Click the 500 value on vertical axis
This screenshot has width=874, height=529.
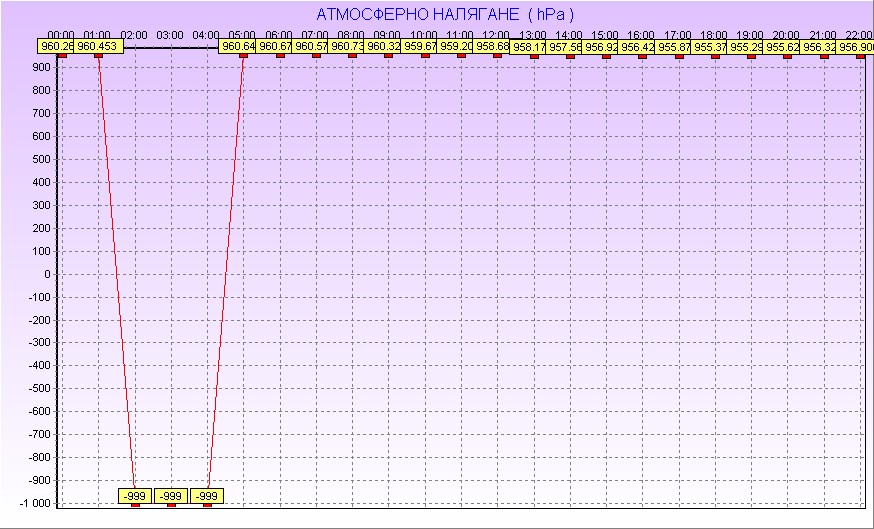coord(41,159)
